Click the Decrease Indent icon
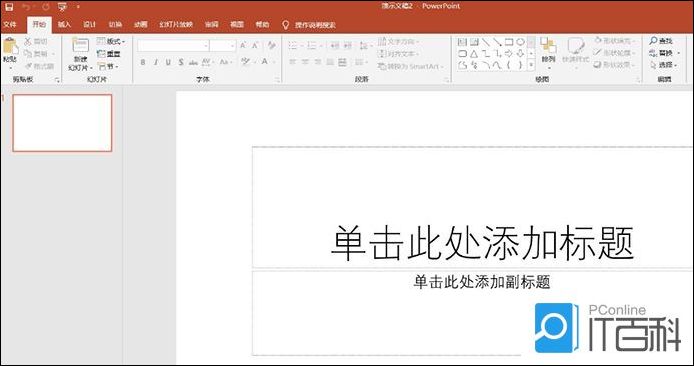The image size is (694, 366). tap(335, 46)
